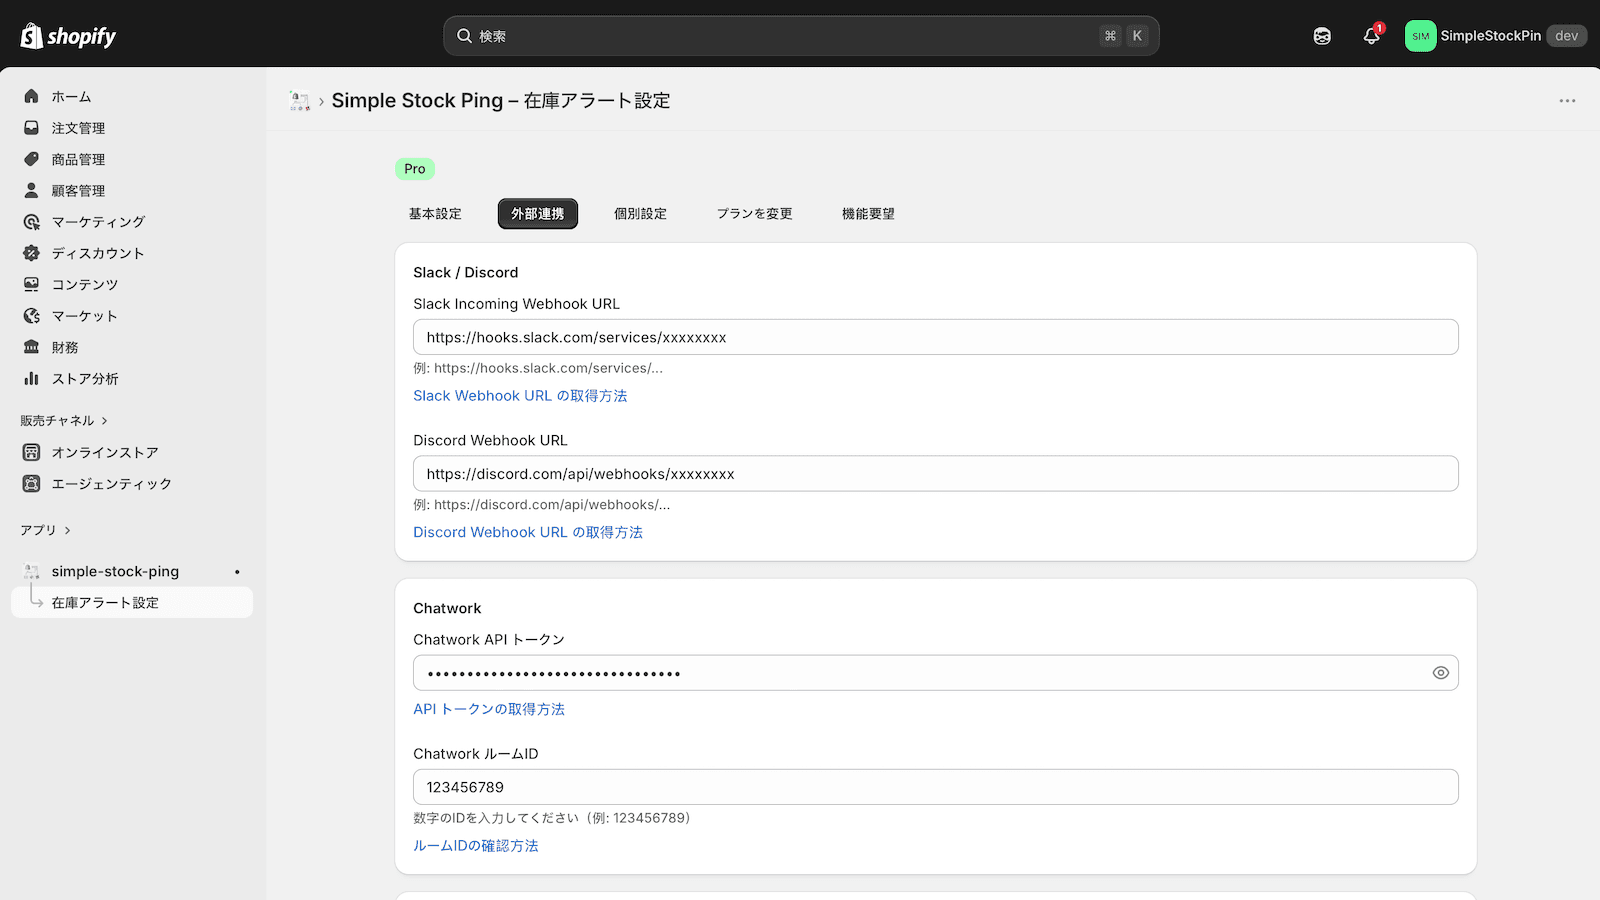Click the Chatwork section heading

(x=447, y=608)
